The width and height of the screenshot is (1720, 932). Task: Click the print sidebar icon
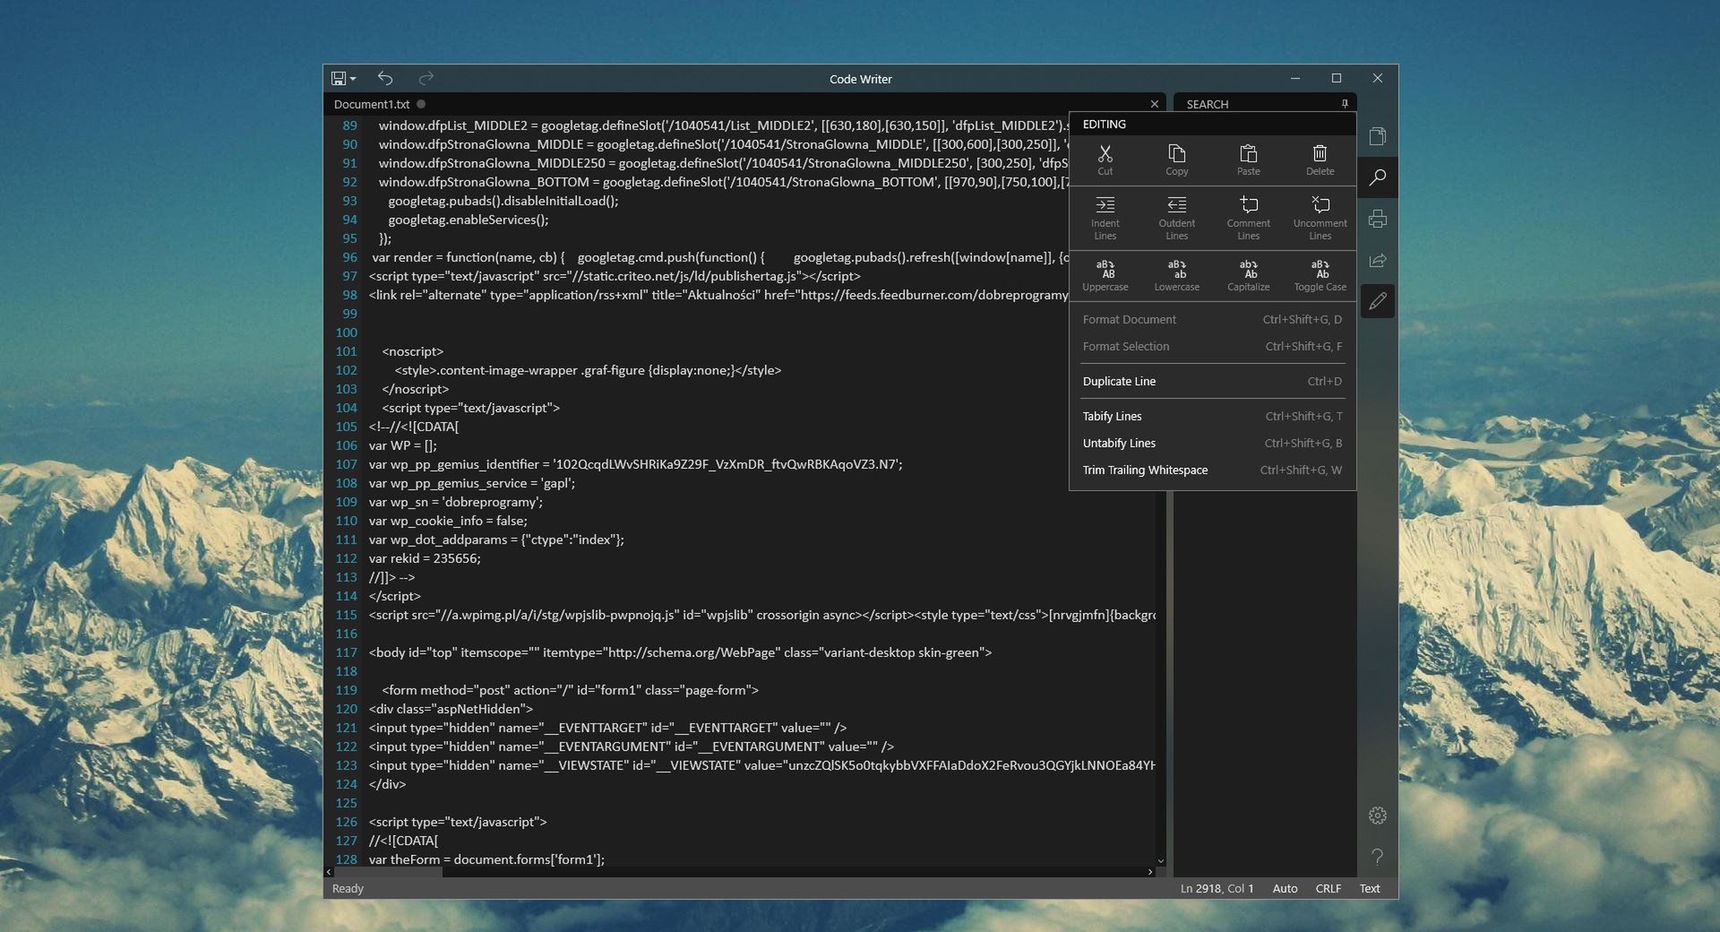tap(1377, 218)
